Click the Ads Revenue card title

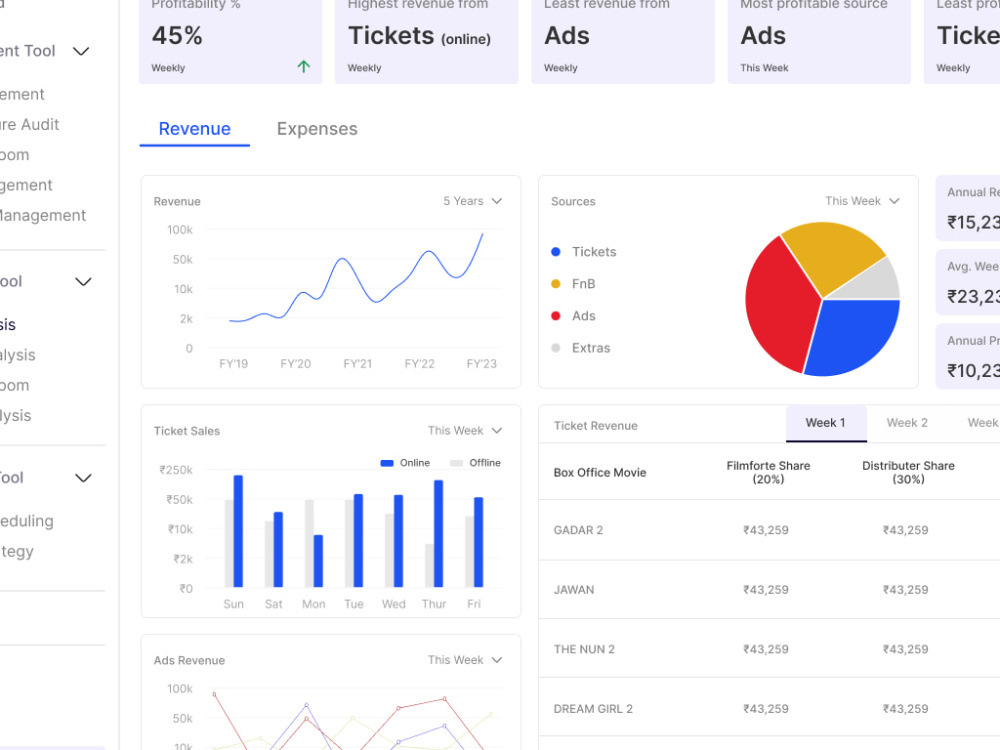pyautogui.click(x=189, y=661)
